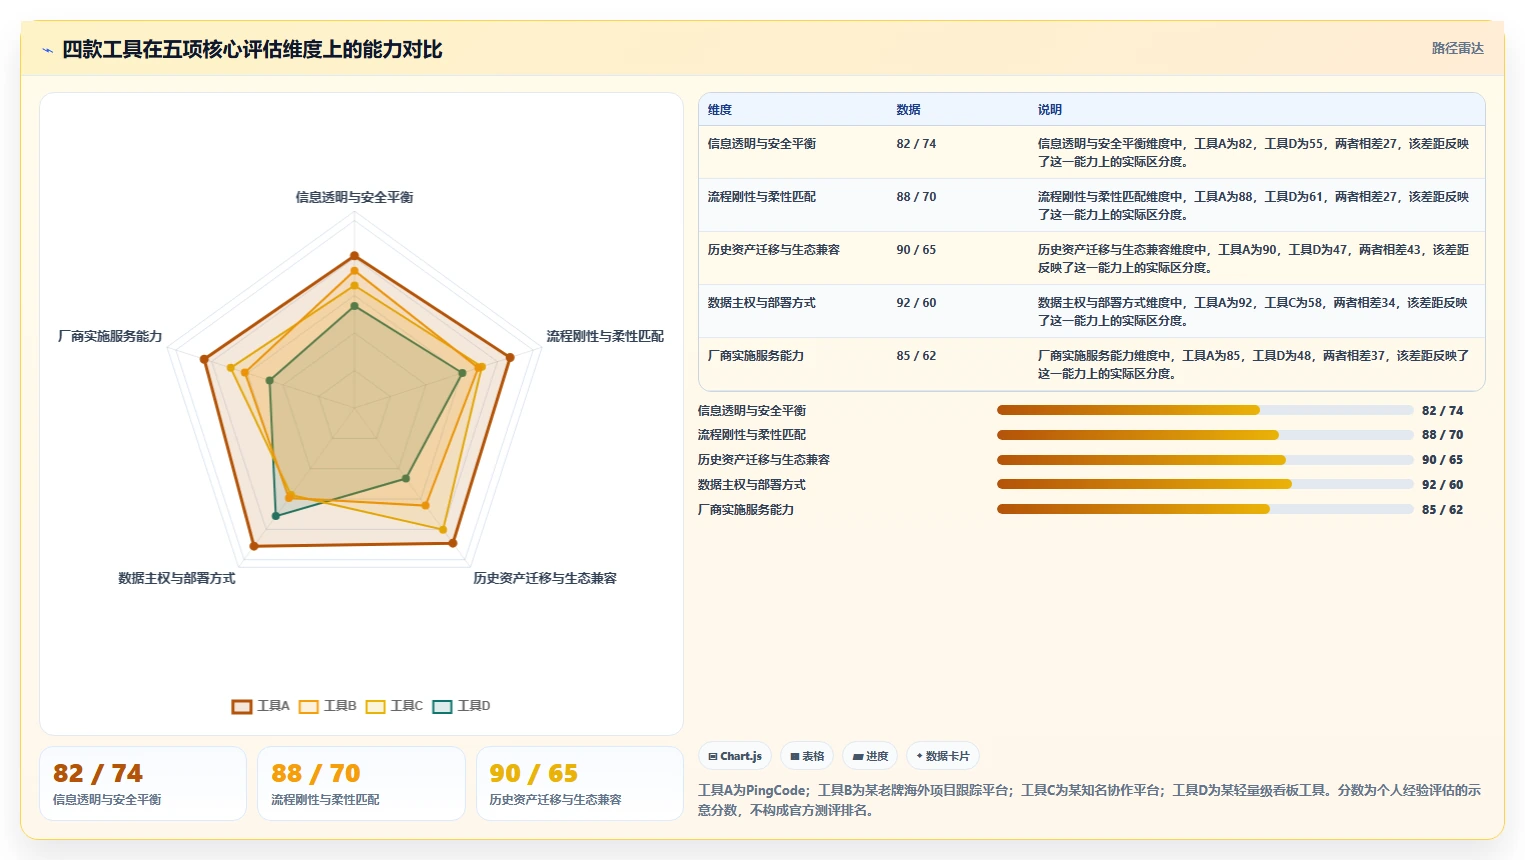Click the 流程刚性与柔性匹配 progress bar

pyautogui.click(x=1205, y=435)
